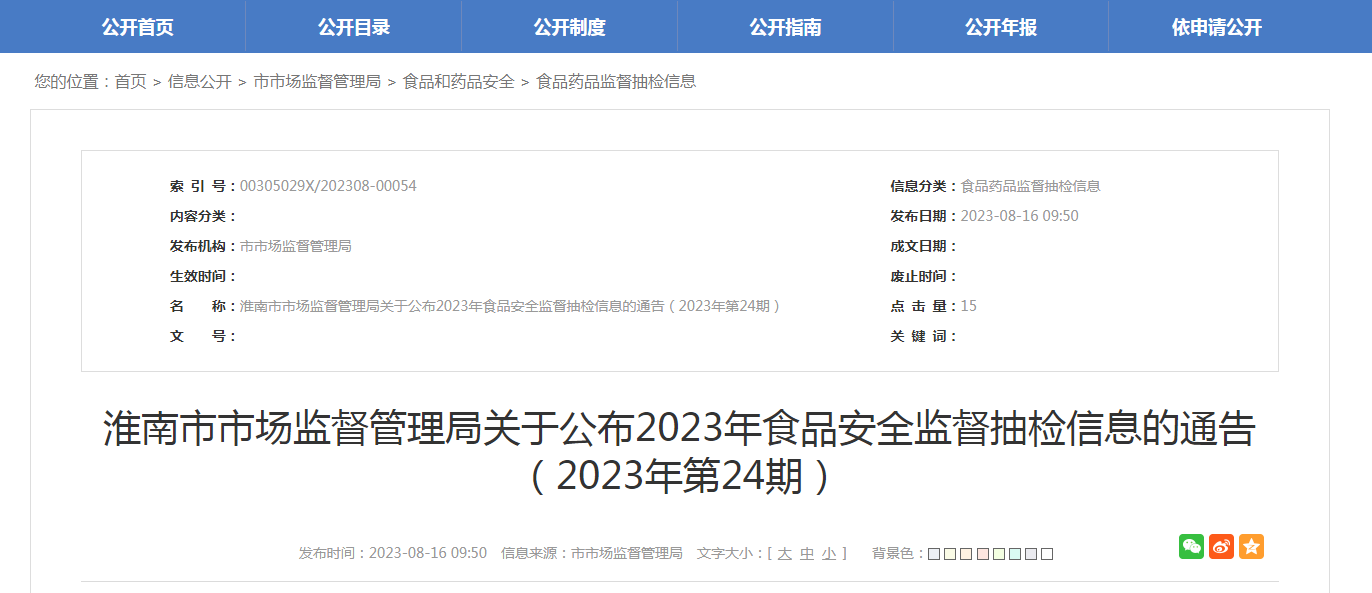Go to 公开目录 in navigation bar
Viewport: 1372px width, 593px height.
pos(354,27)
